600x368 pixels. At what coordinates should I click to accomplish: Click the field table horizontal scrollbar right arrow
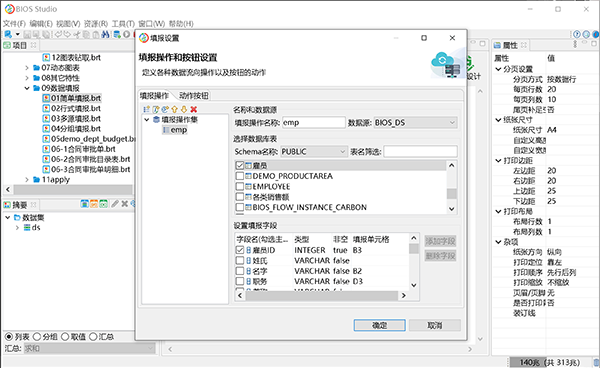click(403, 295)
